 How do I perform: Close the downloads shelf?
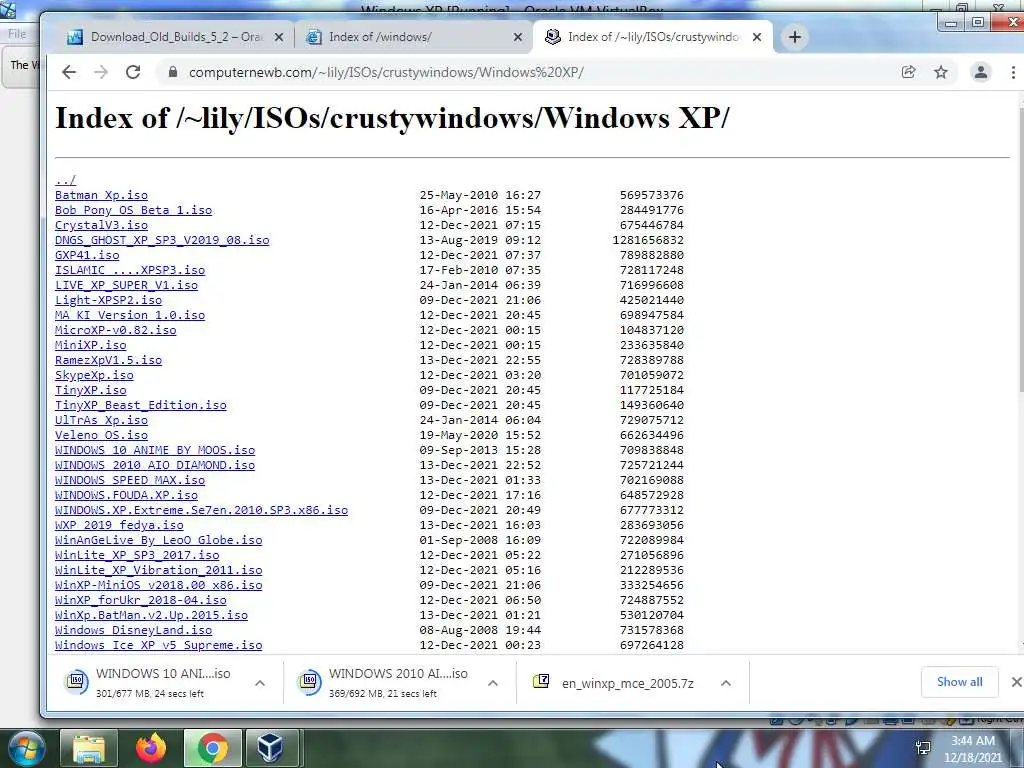[x=1016, y=682]
